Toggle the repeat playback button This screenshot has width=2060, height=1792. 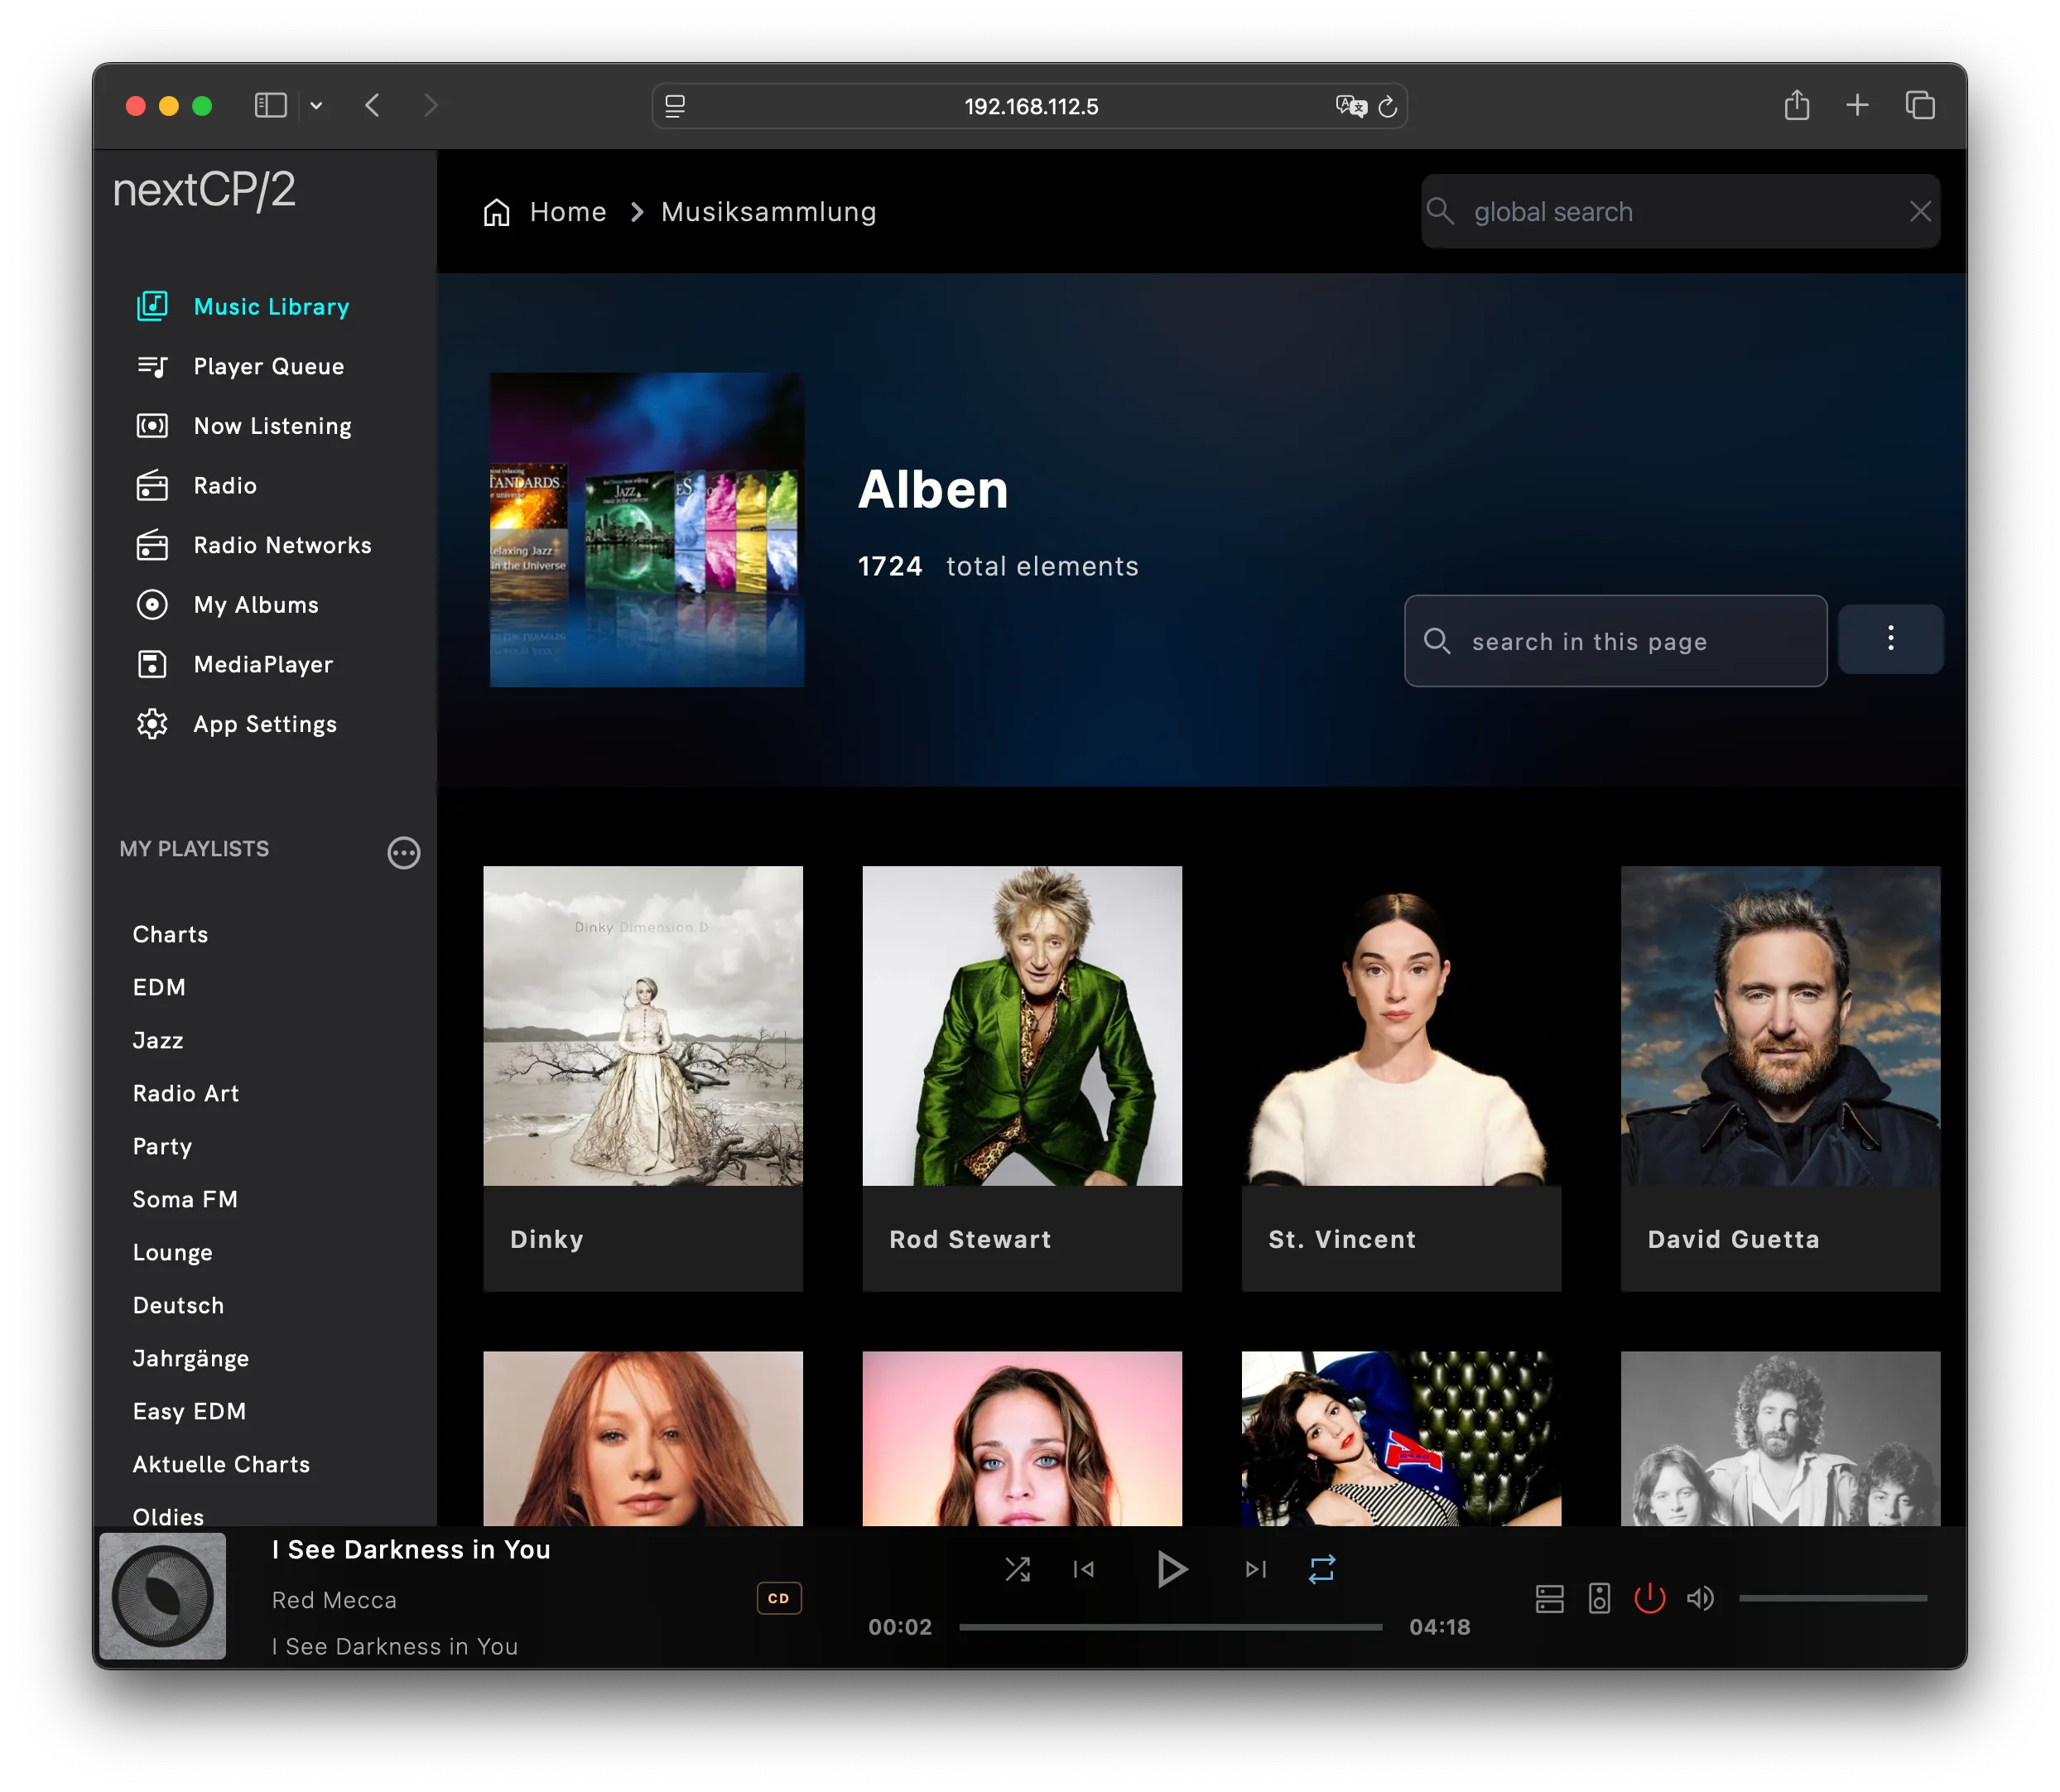[1321, 1569]
